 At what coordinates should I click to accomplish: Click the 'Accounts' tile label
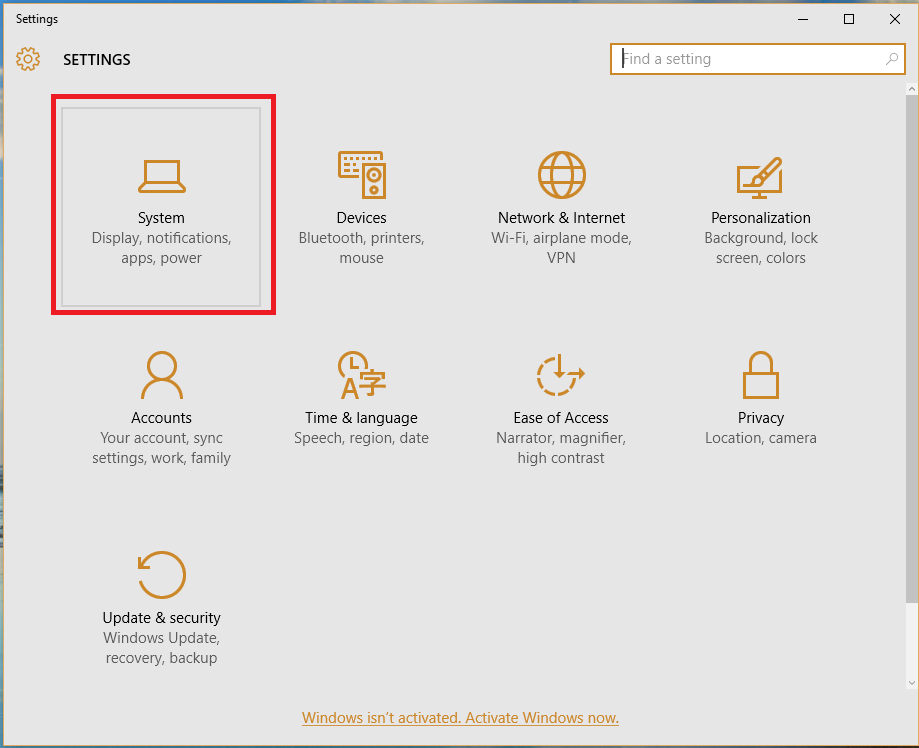161,418
